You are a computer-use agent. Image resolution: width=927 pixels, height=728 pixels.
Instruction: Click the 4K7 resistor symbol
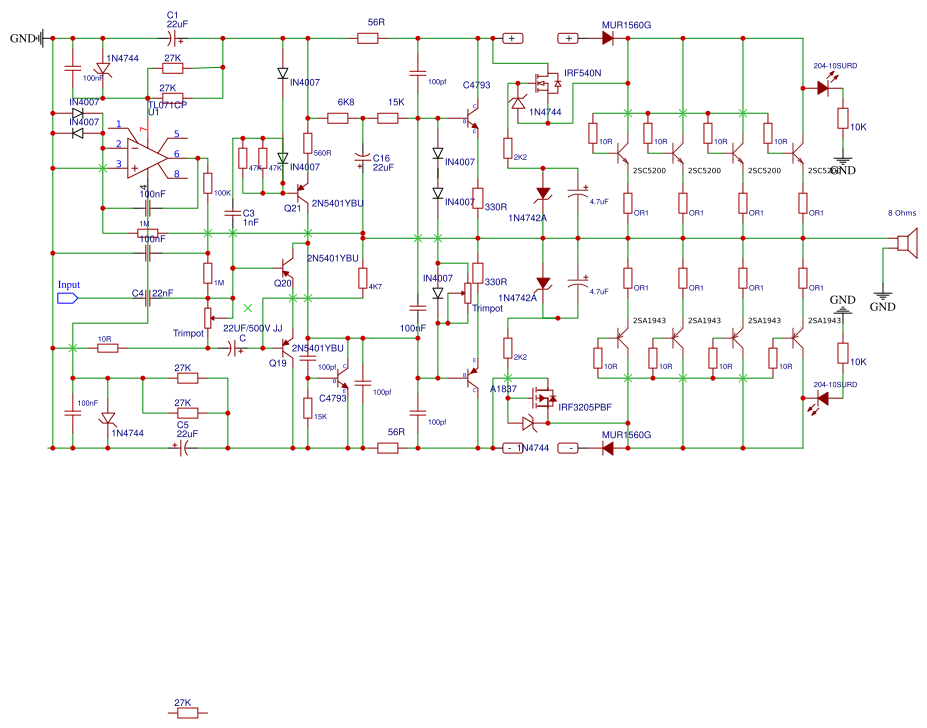pos(362,278)
